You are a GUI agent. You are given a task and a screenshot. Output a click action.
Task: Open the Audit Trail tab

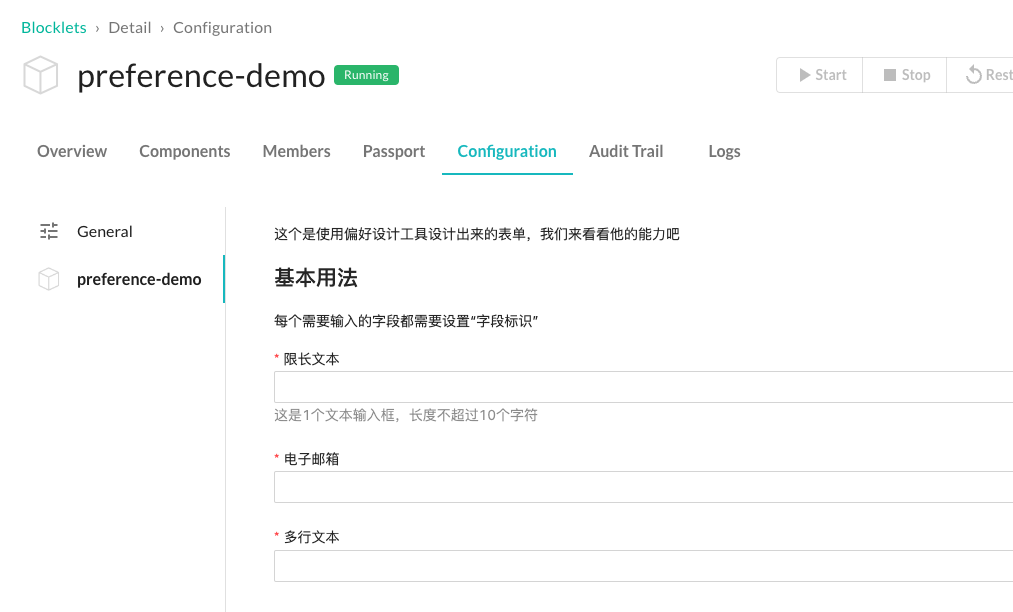point(626,152)
